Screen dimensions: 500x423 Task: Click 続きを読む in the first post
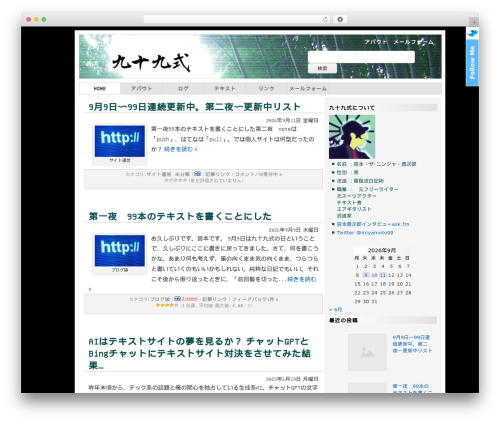(180, 149)
